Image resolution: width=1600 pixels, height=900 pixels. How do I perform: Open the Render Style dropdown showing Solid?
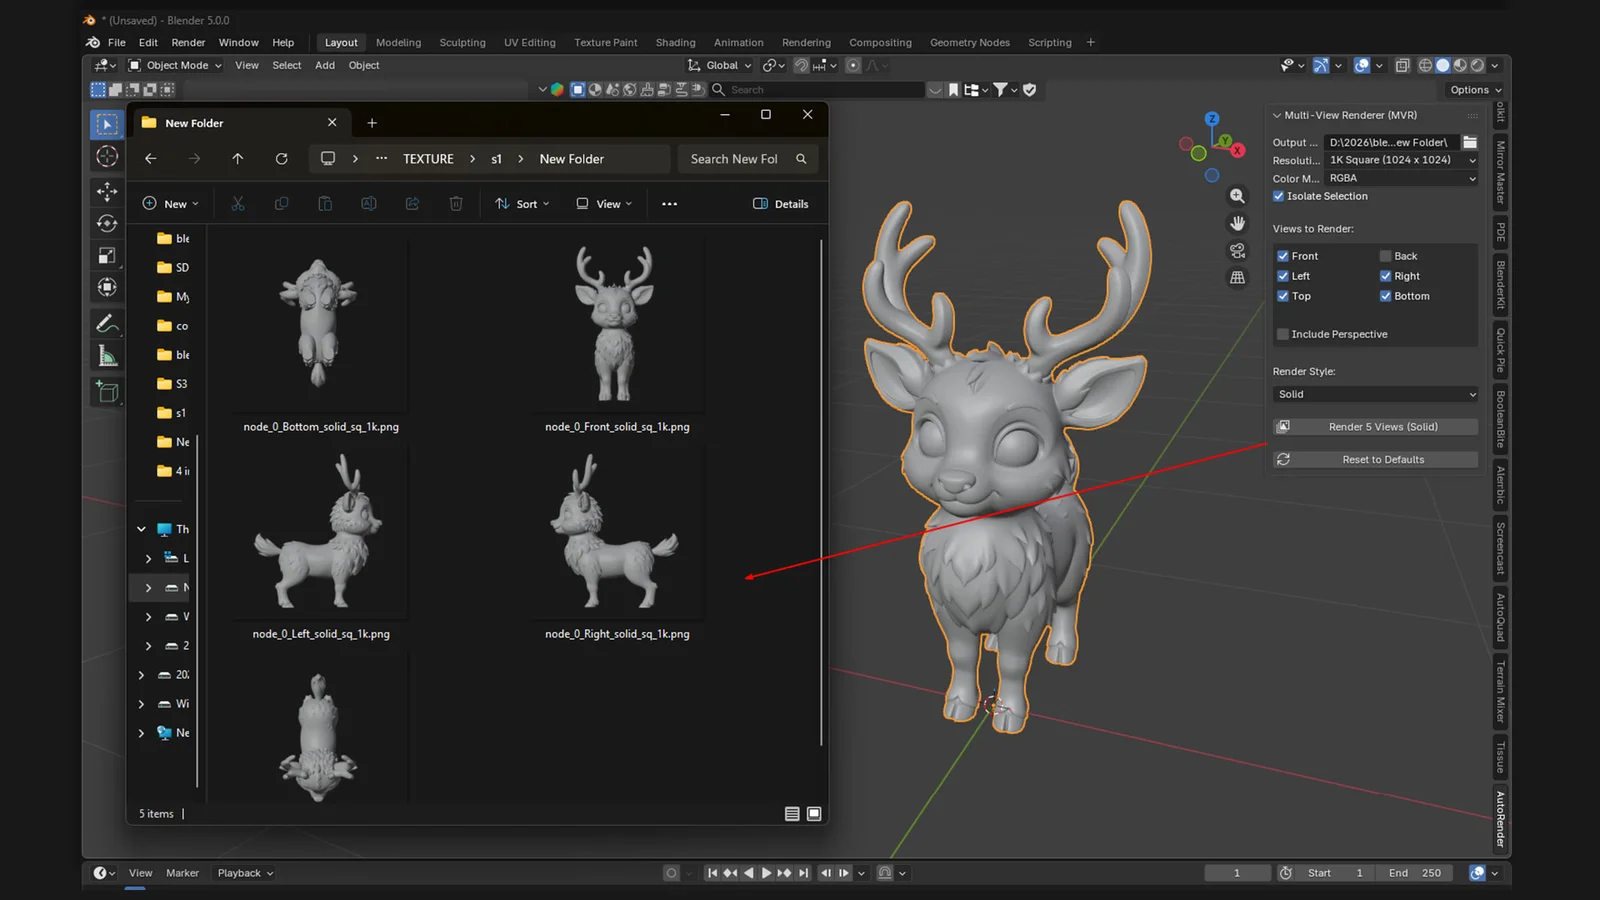point(1374,394)
